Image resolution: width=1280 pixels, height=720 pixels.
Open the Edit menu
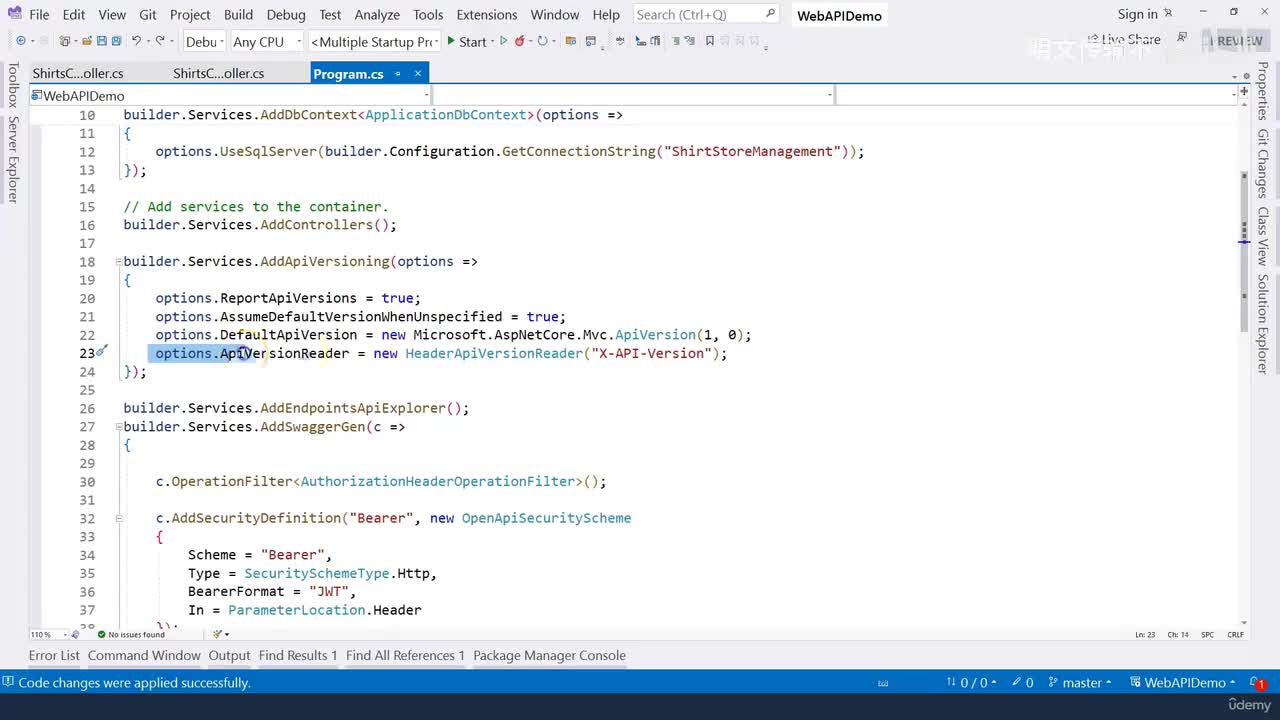74,14
